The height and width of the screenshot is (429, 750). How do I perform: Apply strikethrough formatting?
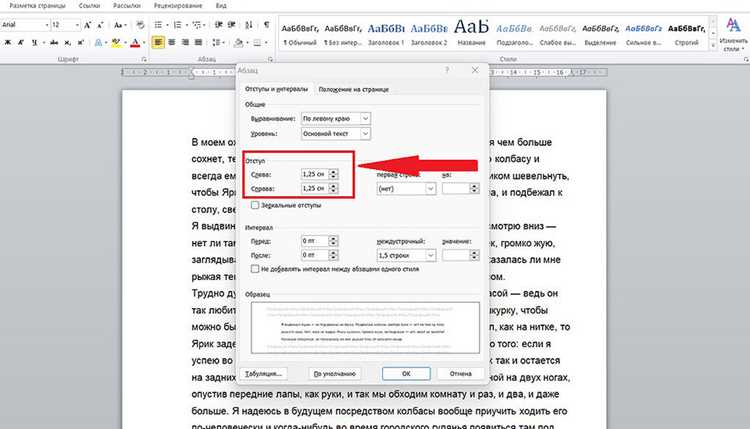(54, 43)
